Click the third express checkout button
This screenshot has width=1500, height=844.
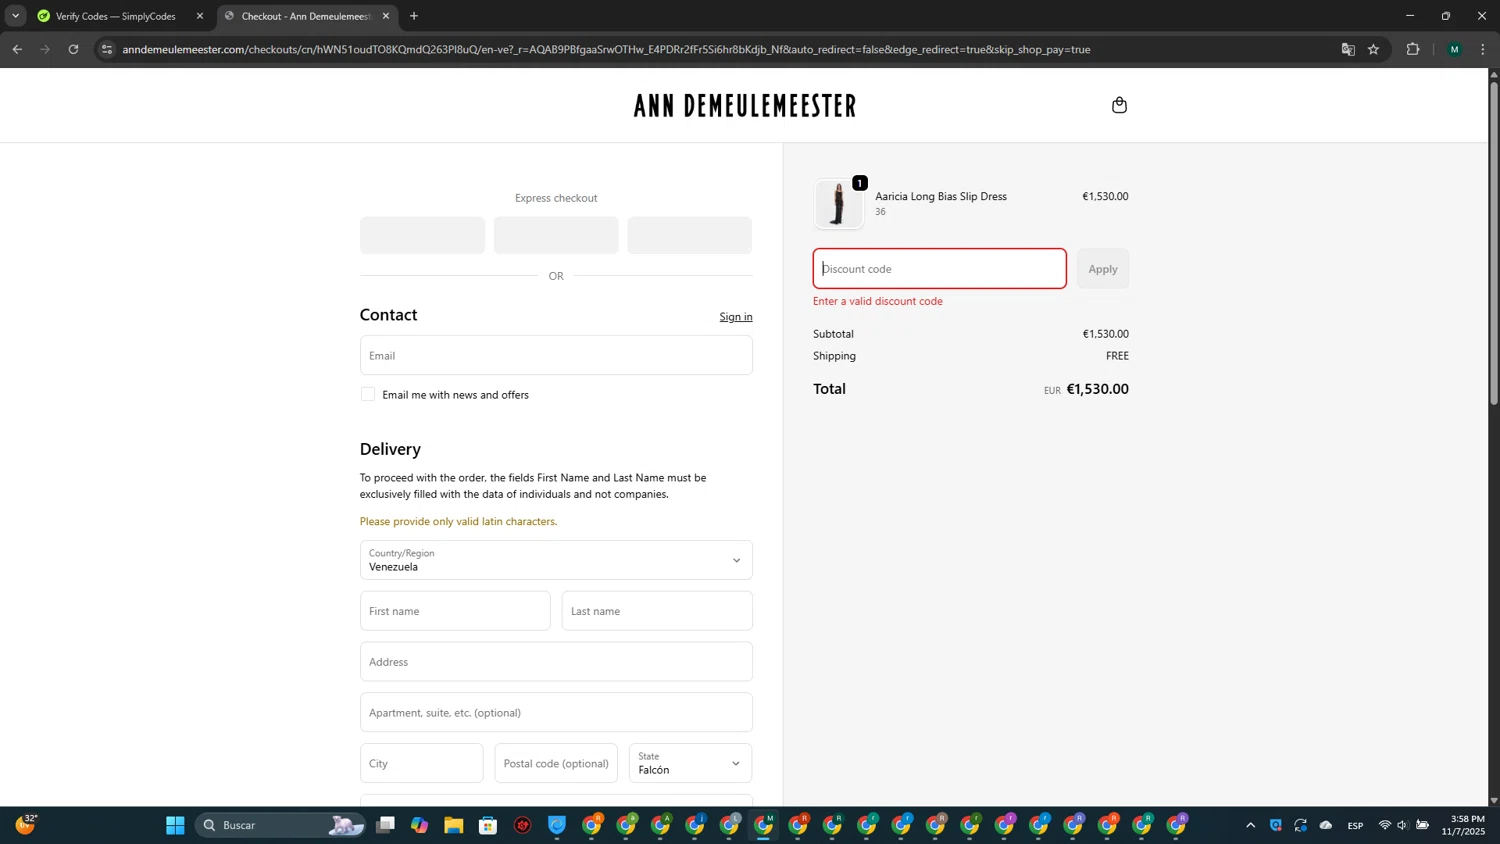point(689,235)
